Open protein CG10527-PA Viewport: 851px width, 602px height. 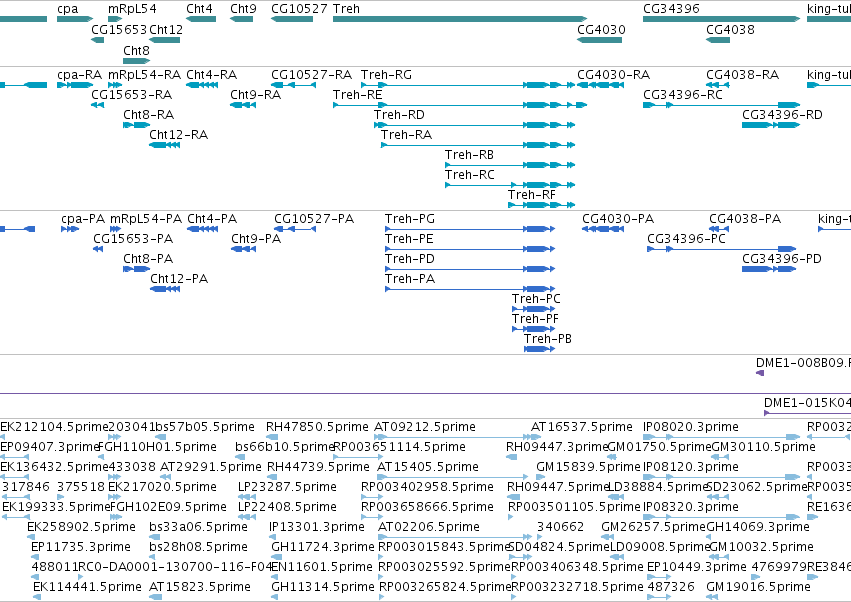(x=295, y=229)
